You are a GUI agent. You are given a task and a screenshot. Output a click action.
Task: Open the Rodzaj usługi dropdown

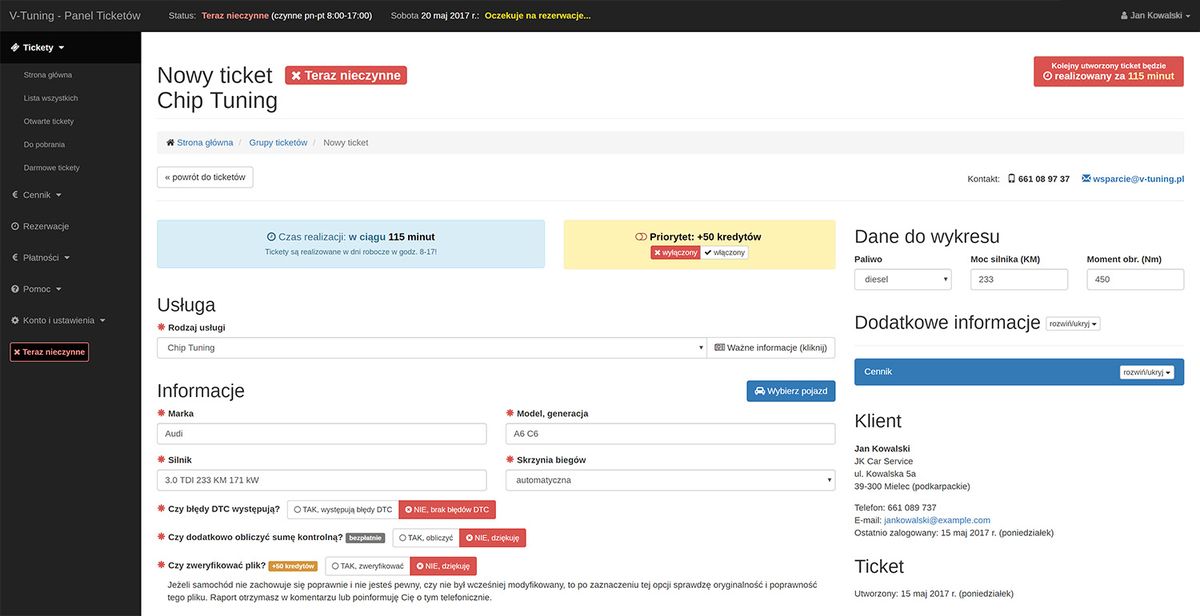pos(432,348)
